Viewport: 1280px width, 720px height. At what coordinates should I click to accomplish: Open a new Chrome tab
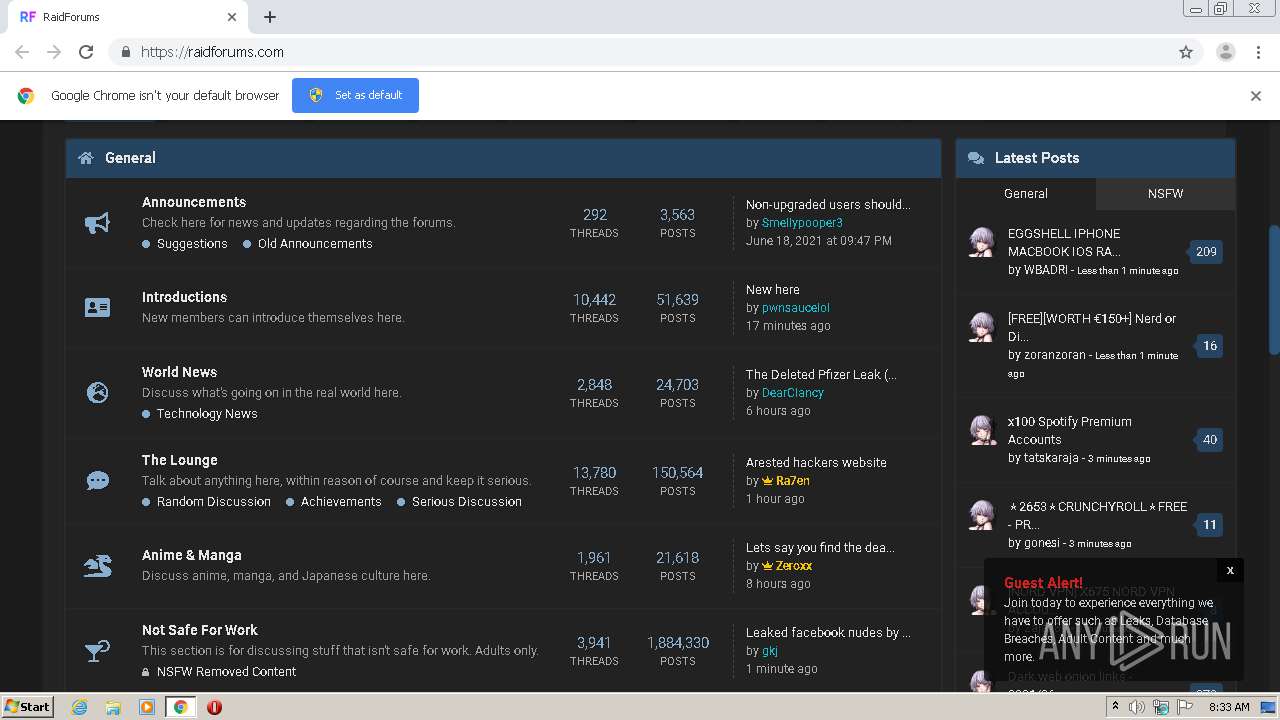click(270, 17)
